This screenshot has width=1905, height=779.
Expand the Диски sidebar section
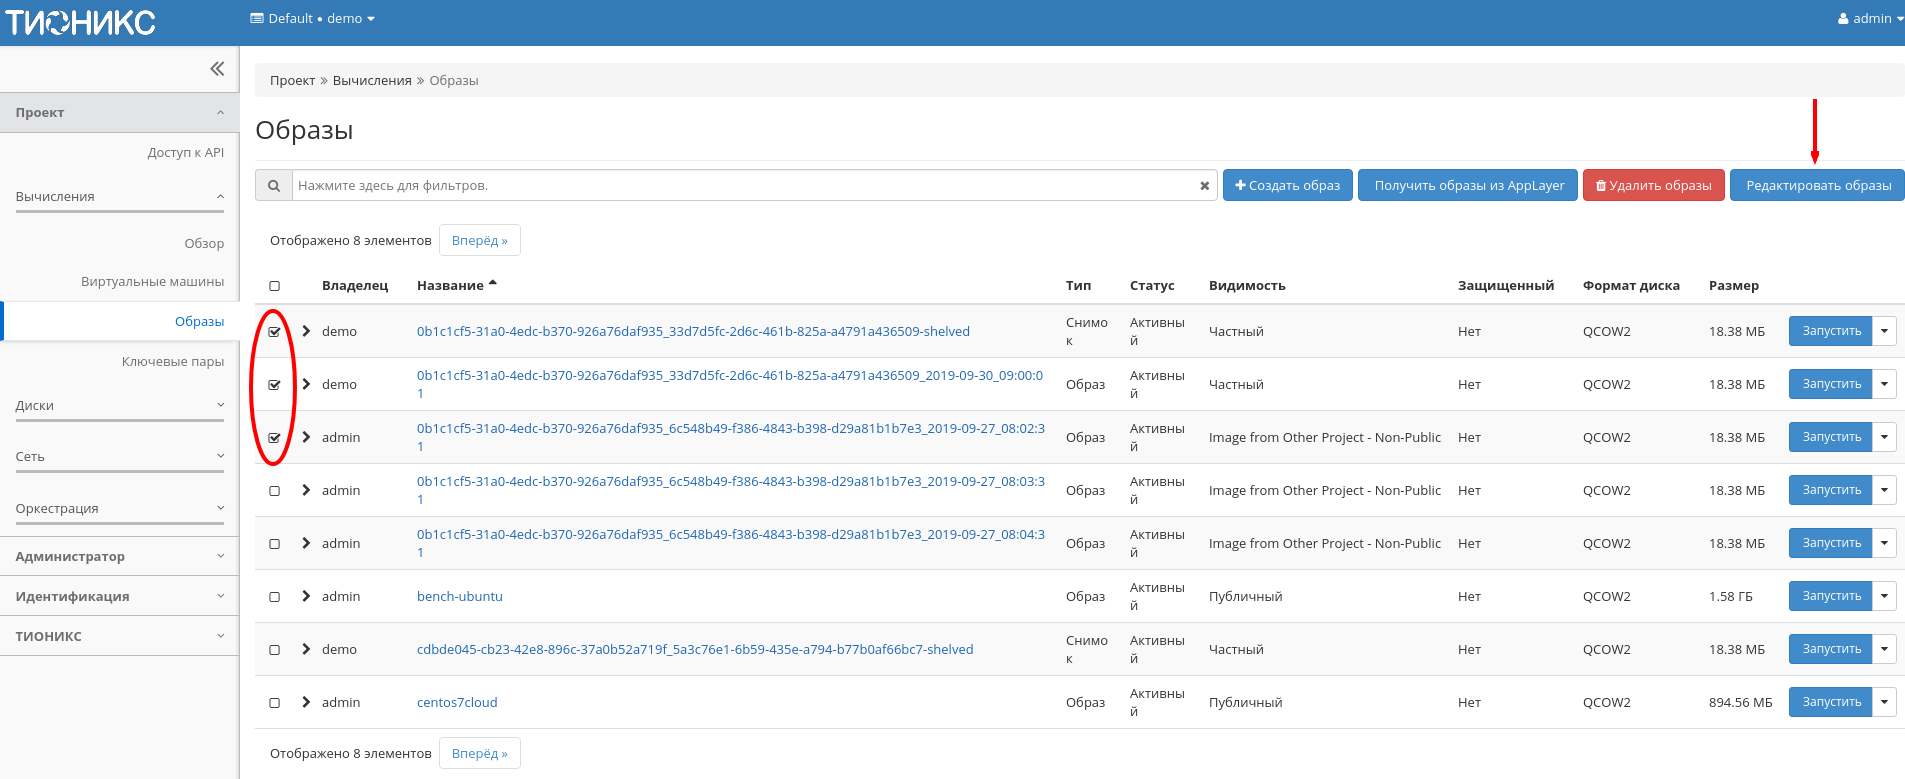(119, 405)
